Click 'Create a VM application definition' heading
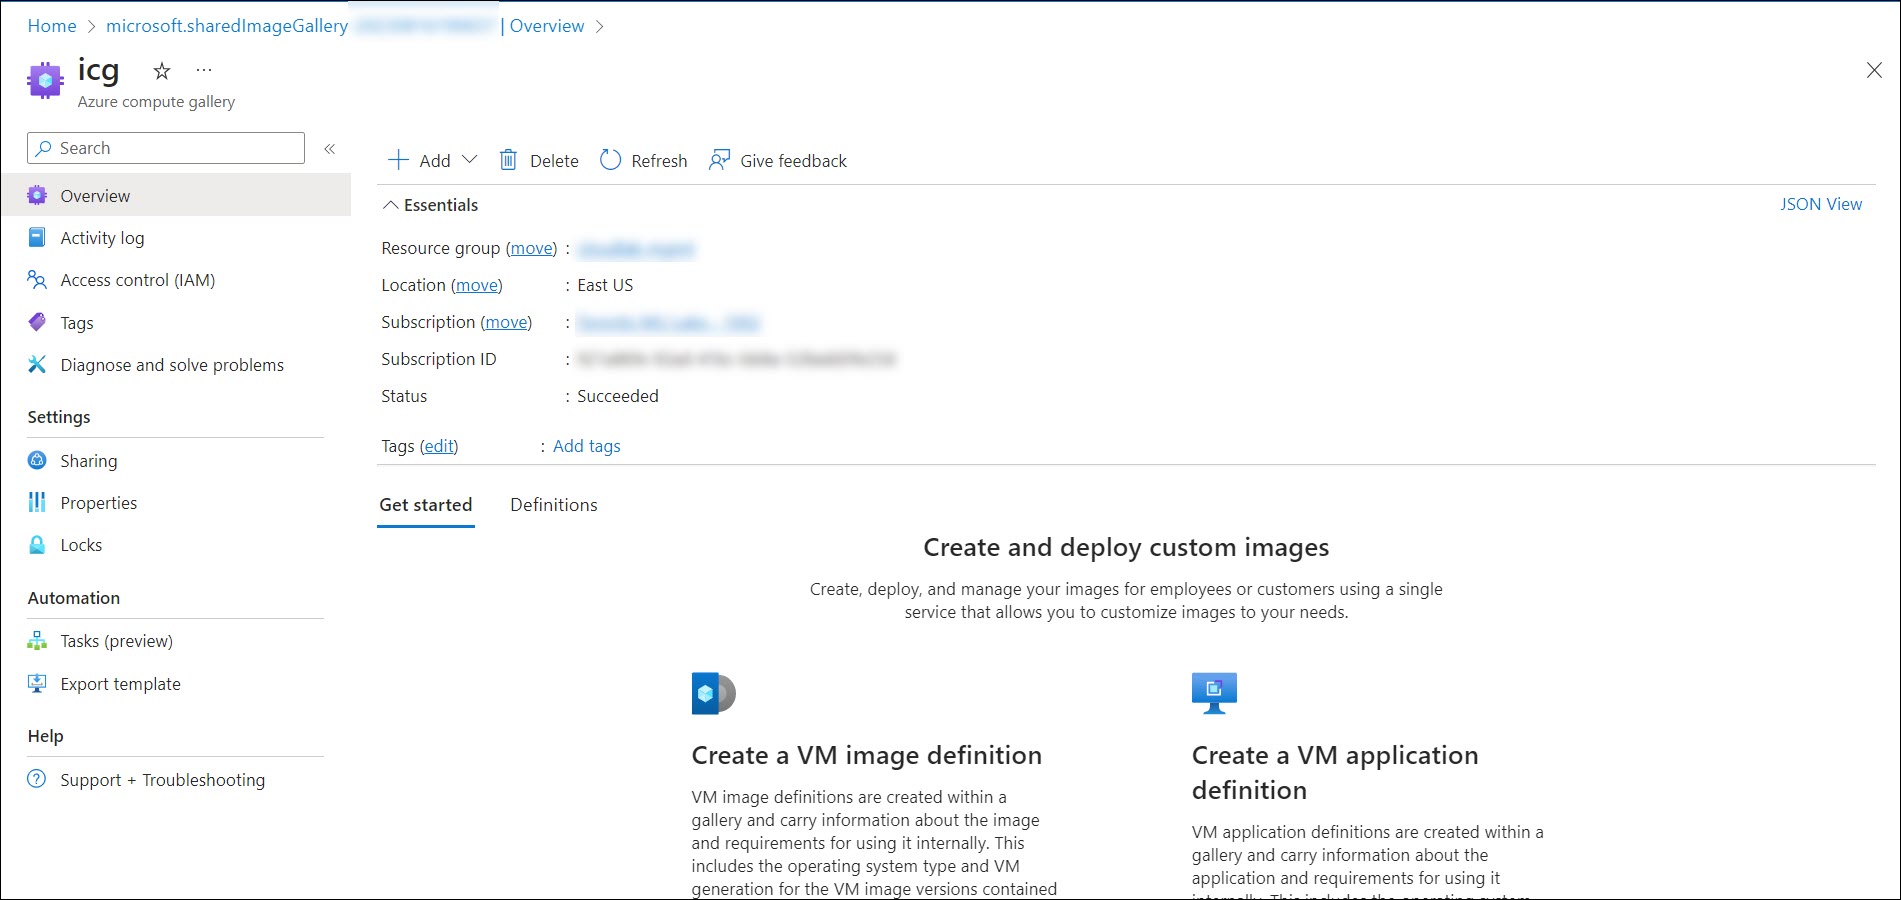Screen dimensions: 1901x900 (x=1335, y=772)
